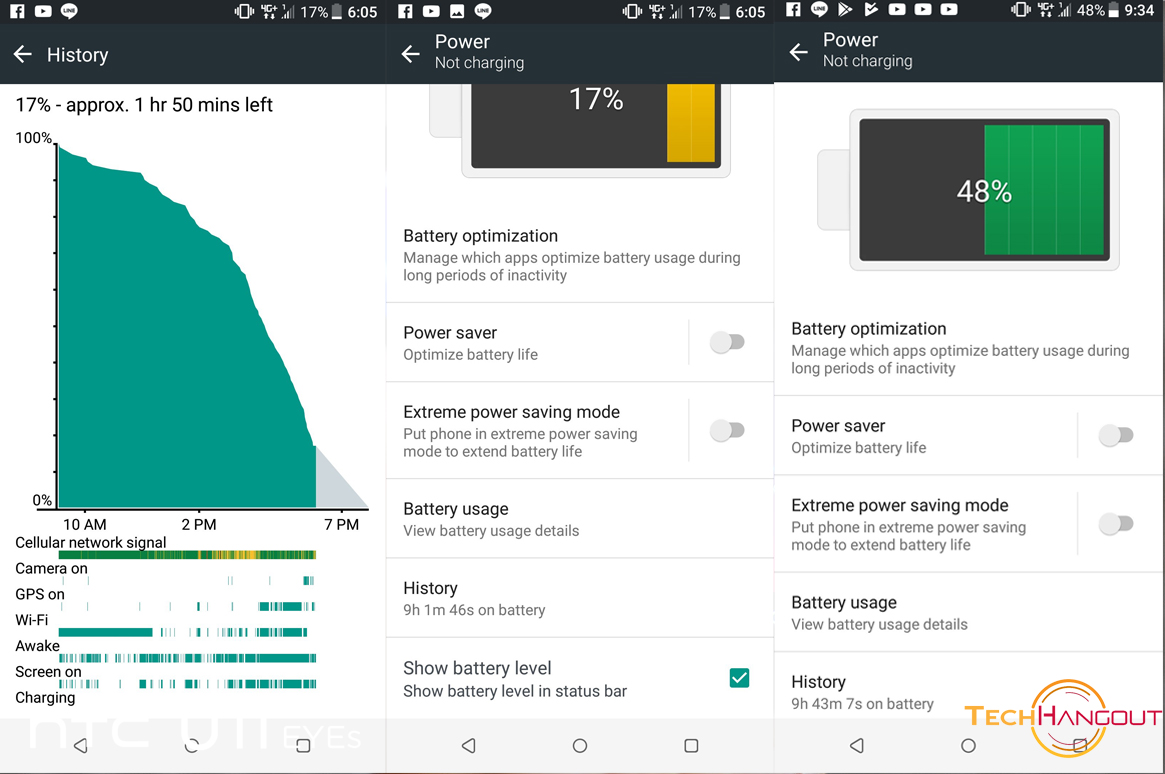
Task: Tap 6:05 clock in History screen status bar
Action: (363, 12)
